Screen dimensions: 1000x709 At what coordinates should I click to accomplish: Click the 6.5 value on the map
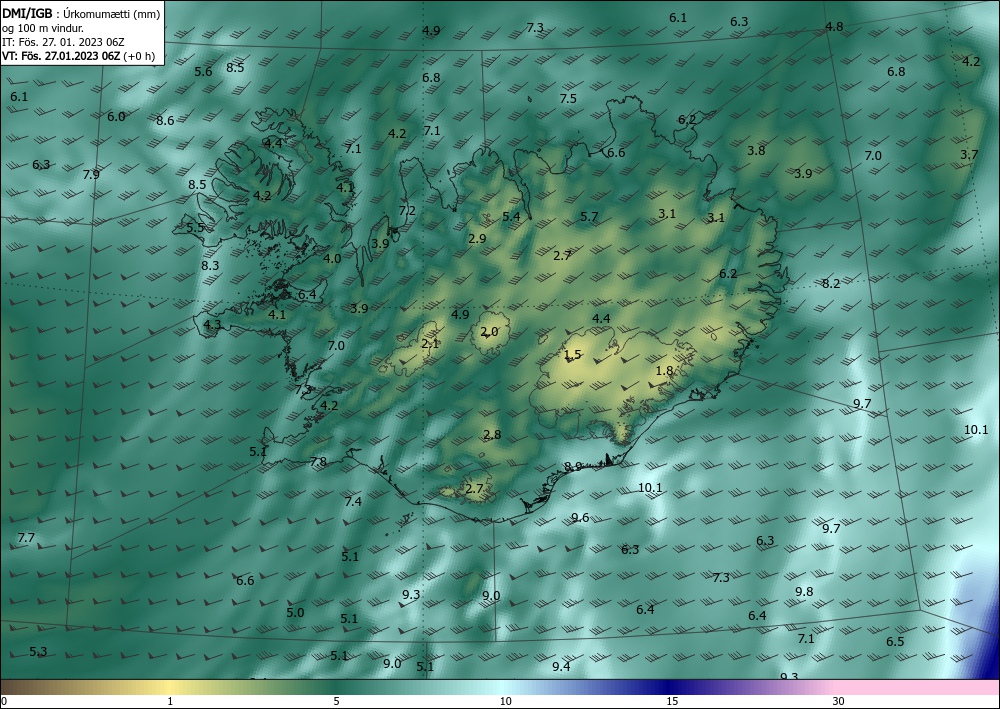pos(895,642)
